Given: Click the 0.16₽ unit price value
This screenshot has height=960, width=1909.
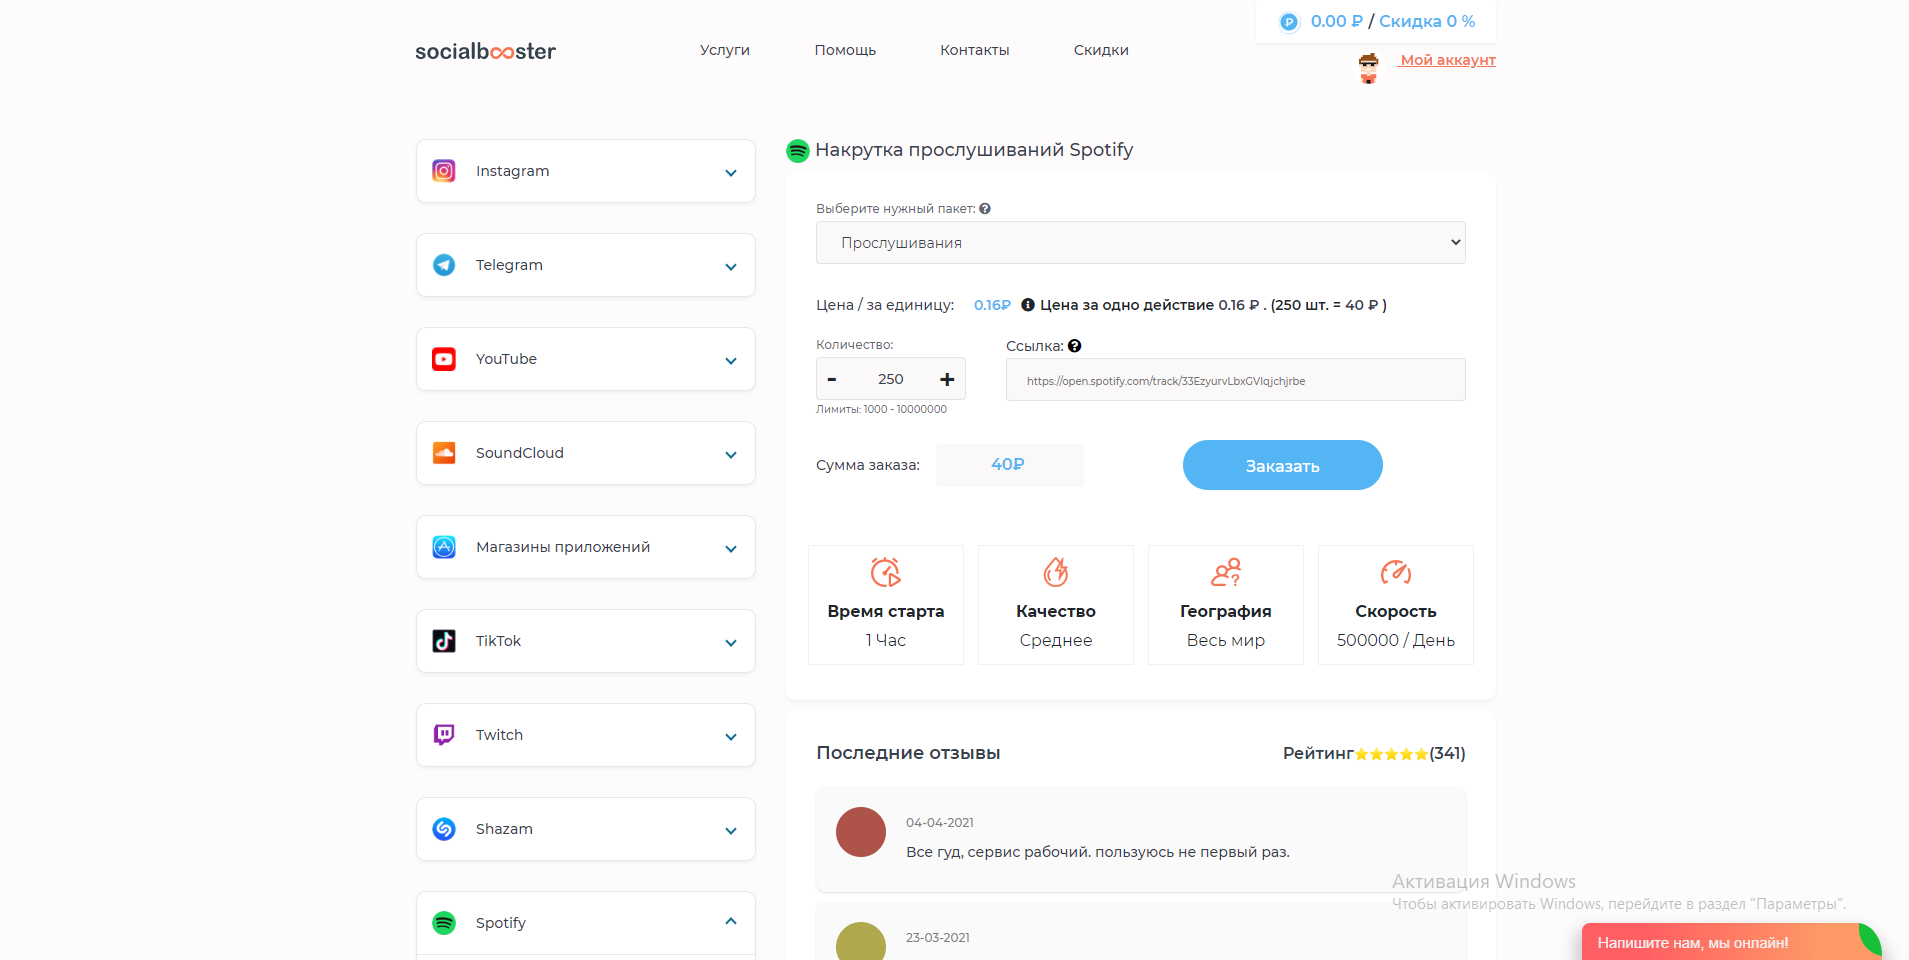Looking at the screenshot, I should click(992, 305).
